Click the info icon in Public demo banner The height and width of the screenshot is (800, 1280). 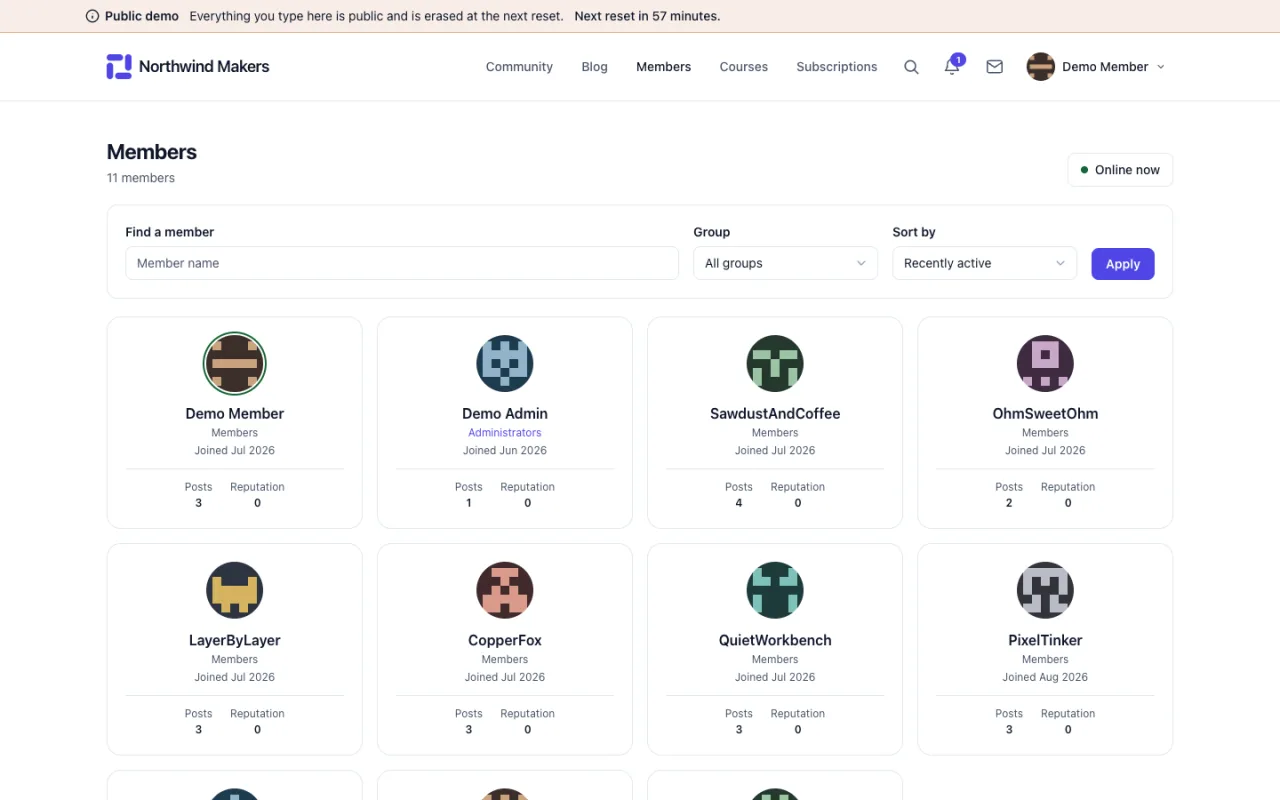[x=93, y=16]
